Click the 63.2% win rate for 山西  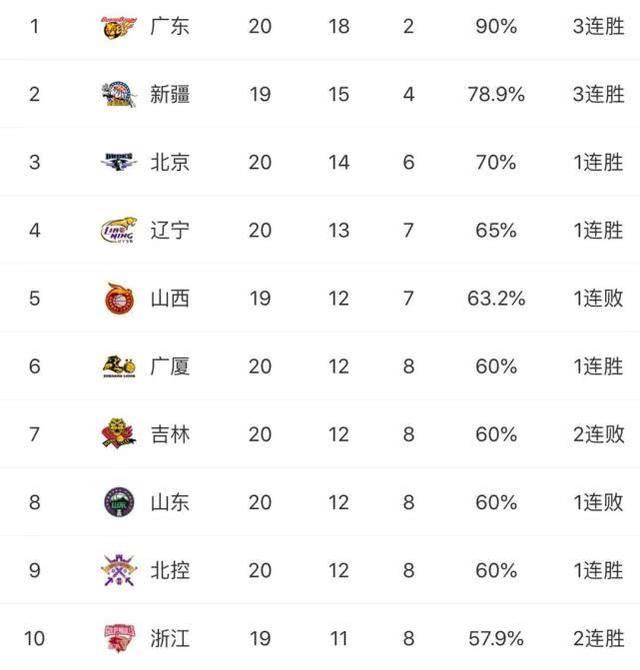pyautogui.click(x=496, y=298)
